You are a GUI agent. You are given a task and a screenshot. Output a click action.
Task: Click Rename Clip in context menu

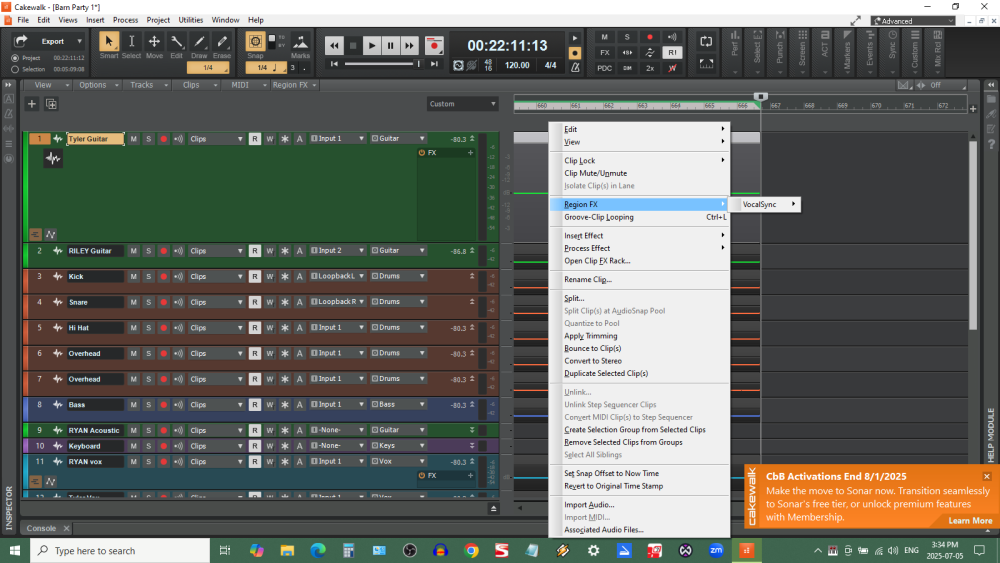tap(639, 279)
